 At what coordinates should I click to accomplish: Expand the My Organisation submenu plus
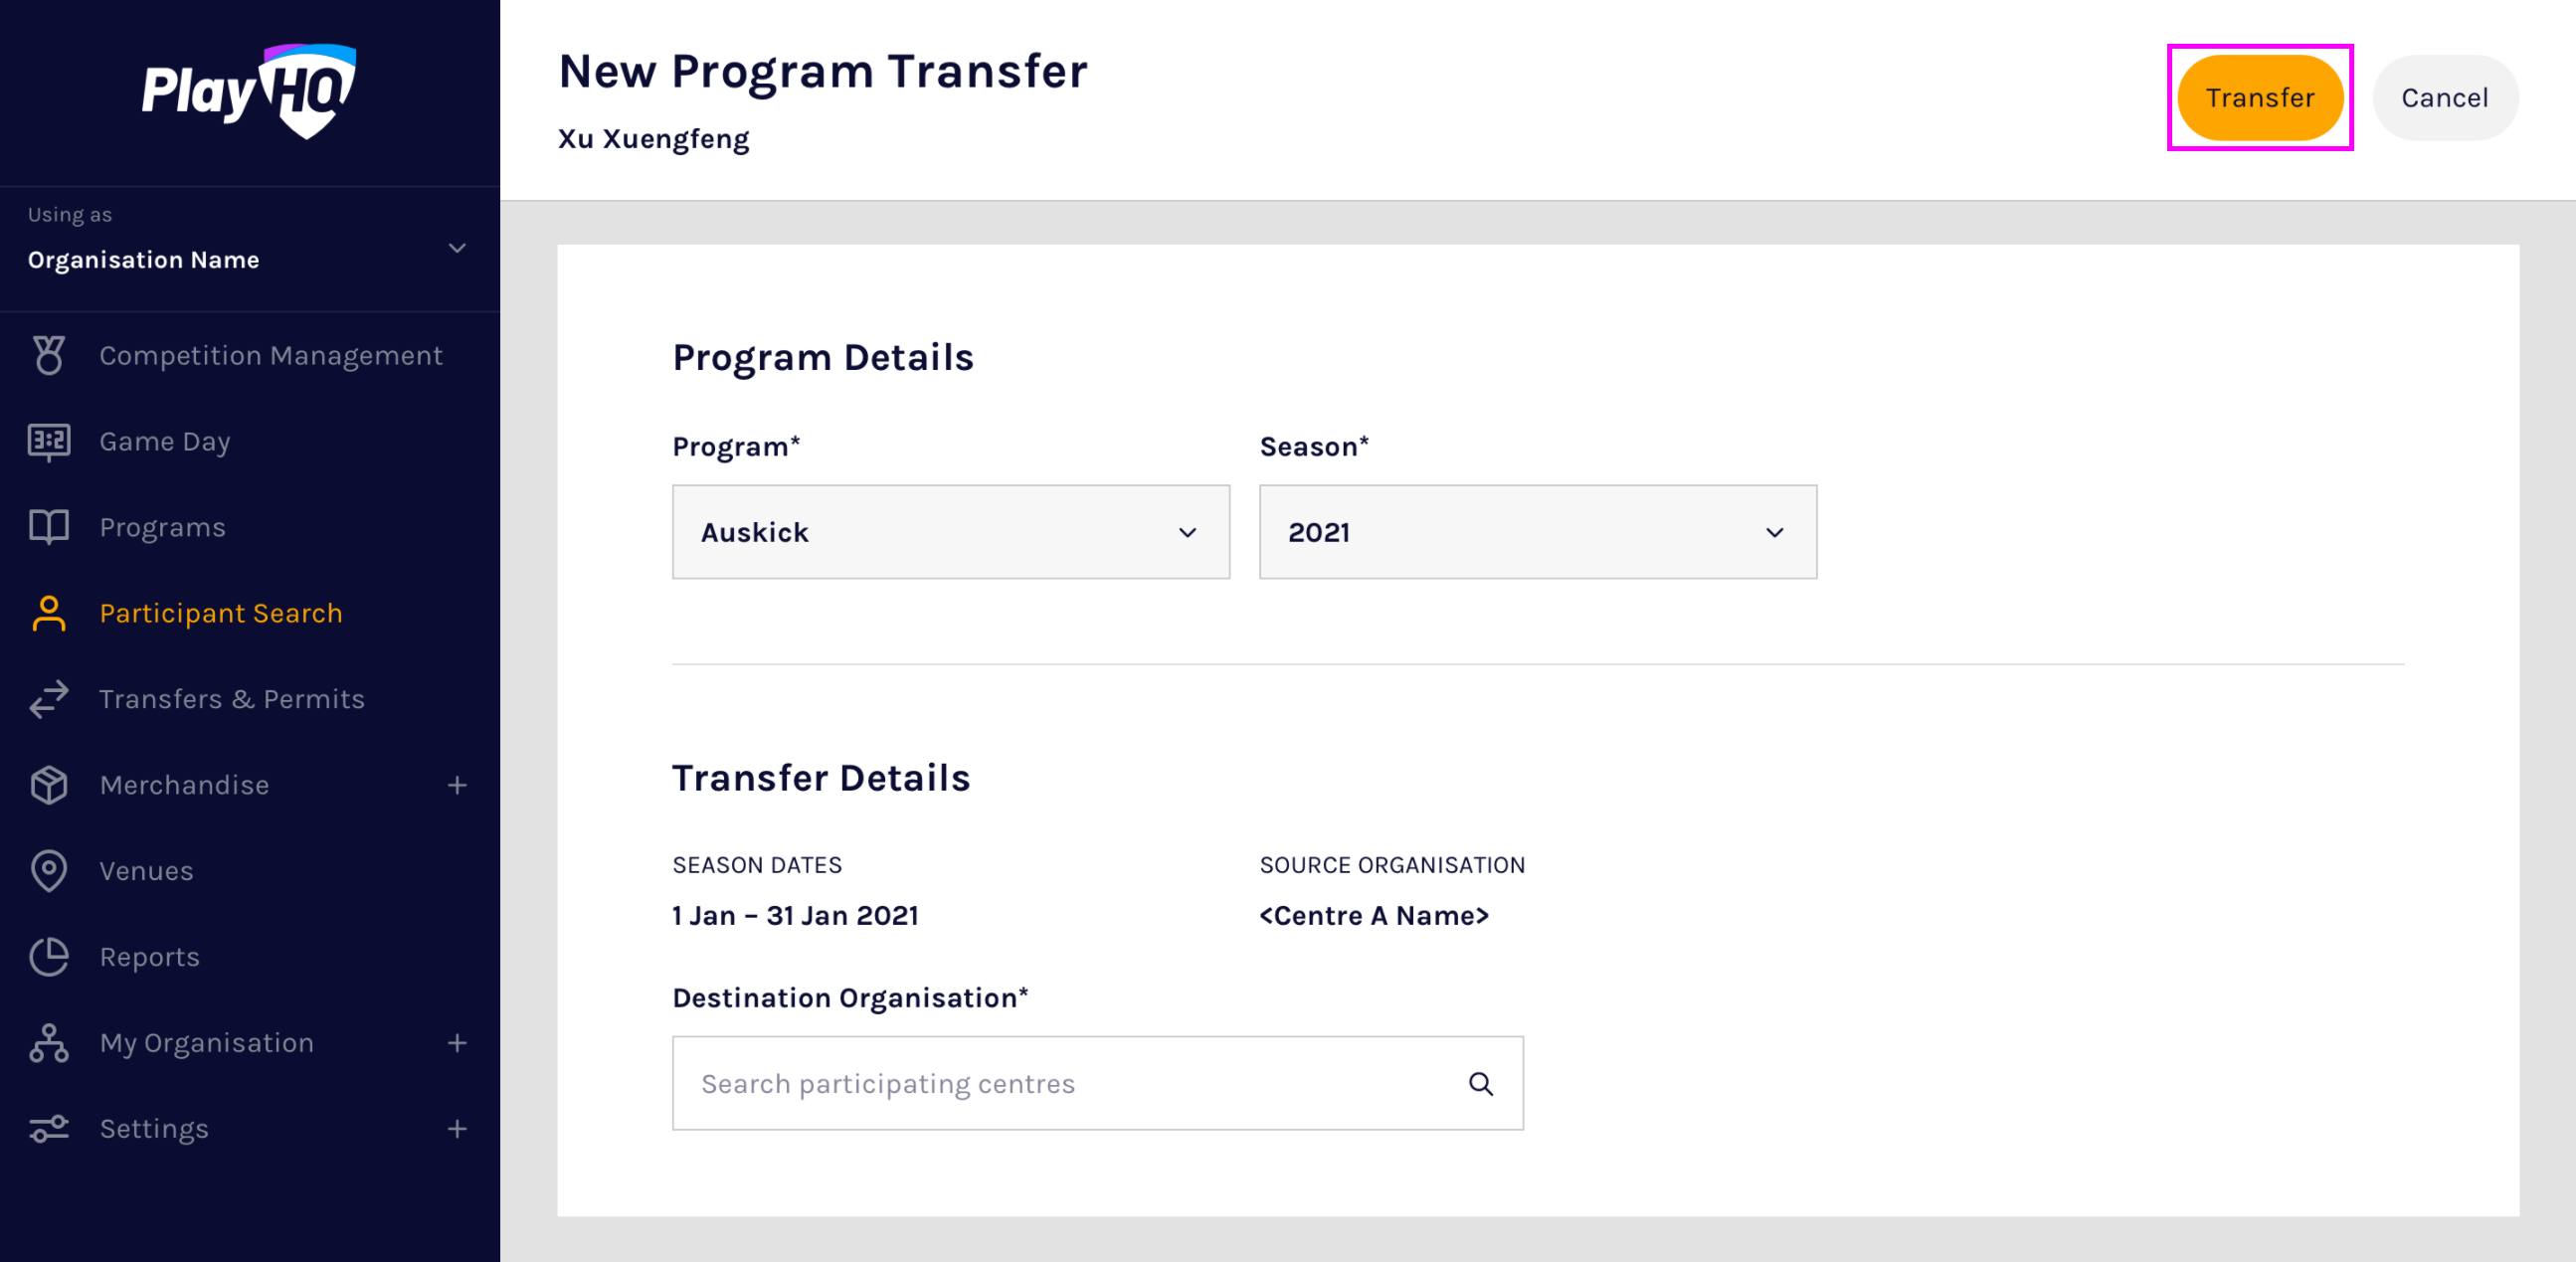point(457,1043)
